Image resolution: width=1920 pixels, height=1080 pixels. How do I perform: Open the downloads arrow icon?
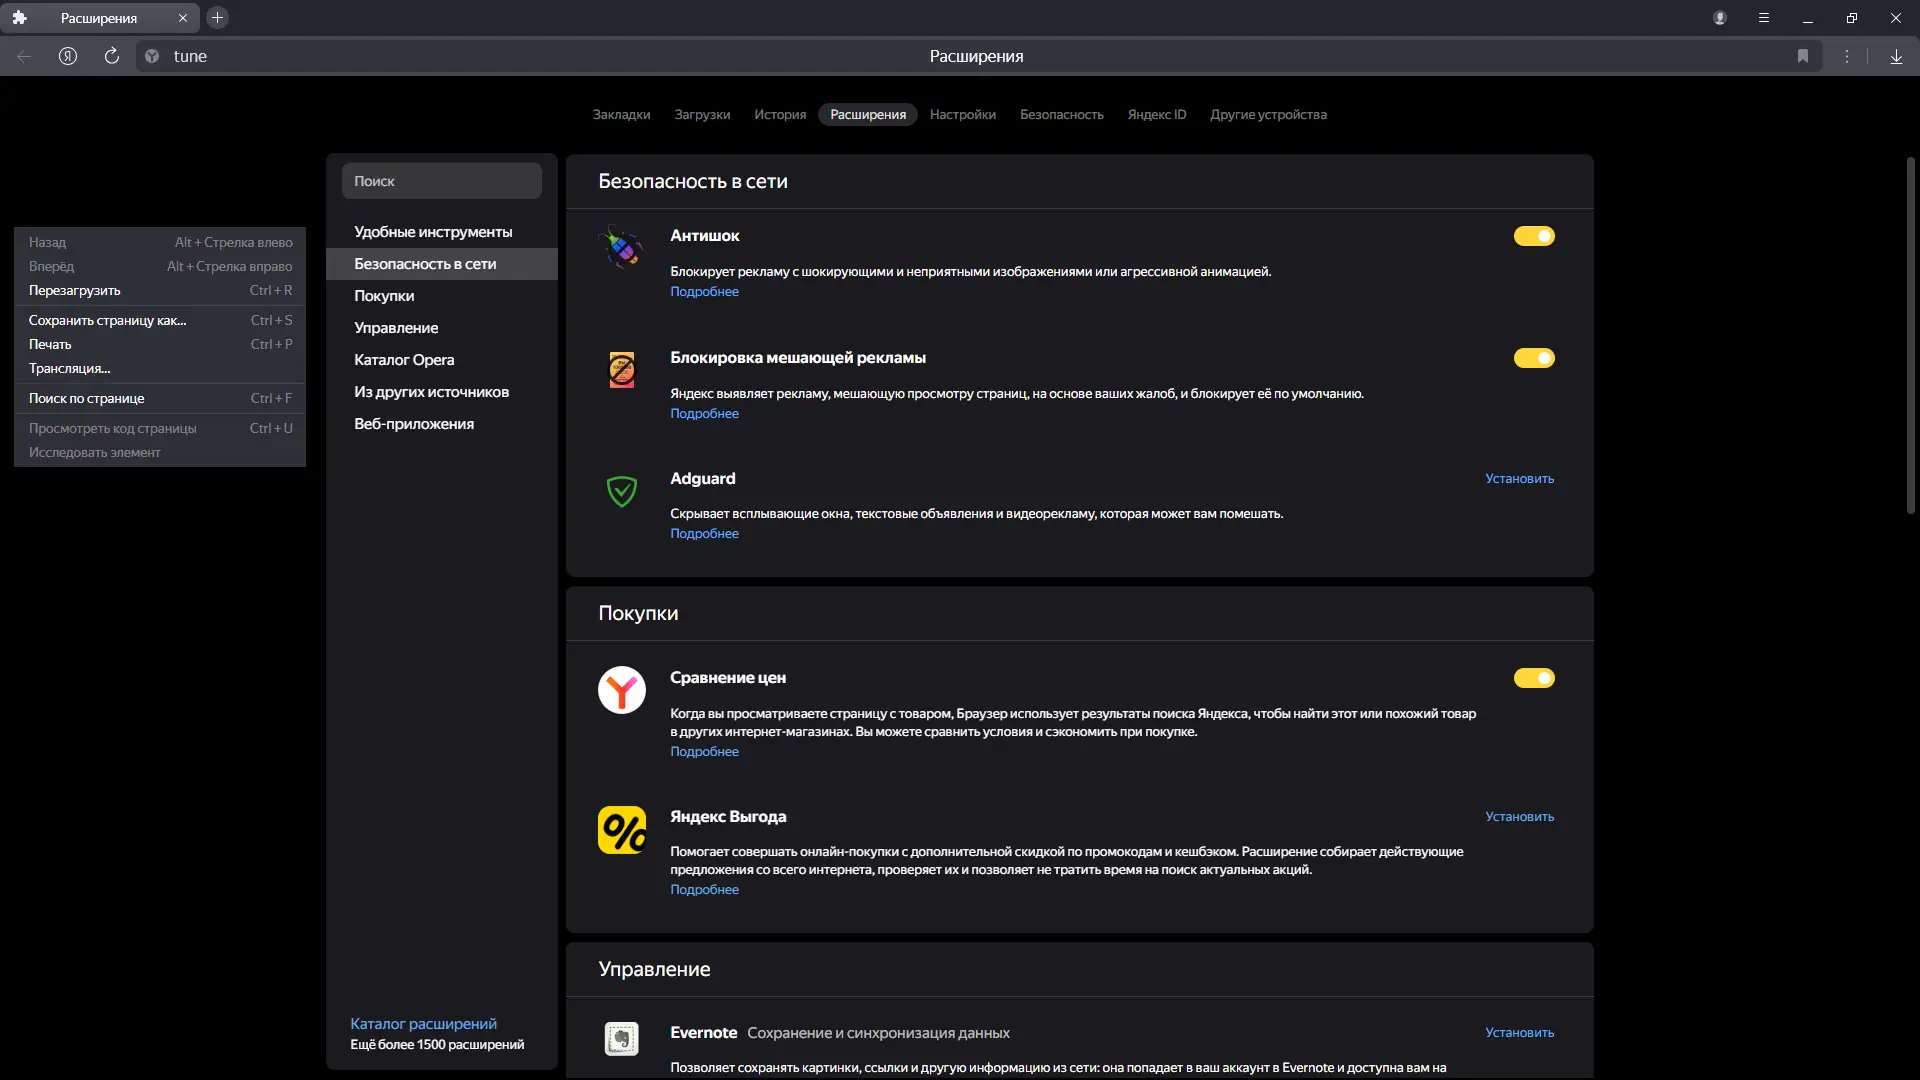pos(1896,56)
